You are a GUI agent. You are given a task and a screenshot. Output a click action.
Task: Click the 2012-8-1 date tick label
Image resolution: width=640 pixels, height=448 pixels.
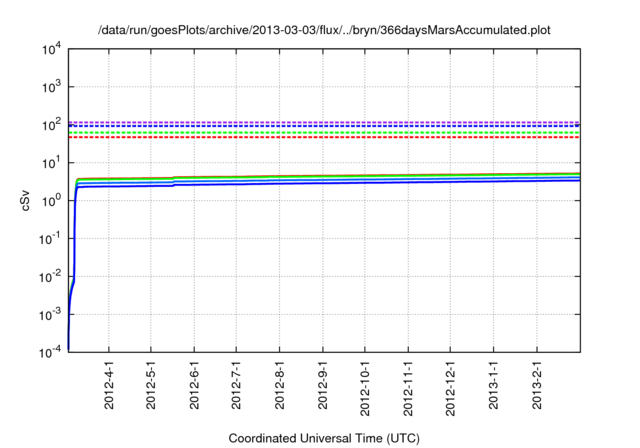[x=280, y=385]
